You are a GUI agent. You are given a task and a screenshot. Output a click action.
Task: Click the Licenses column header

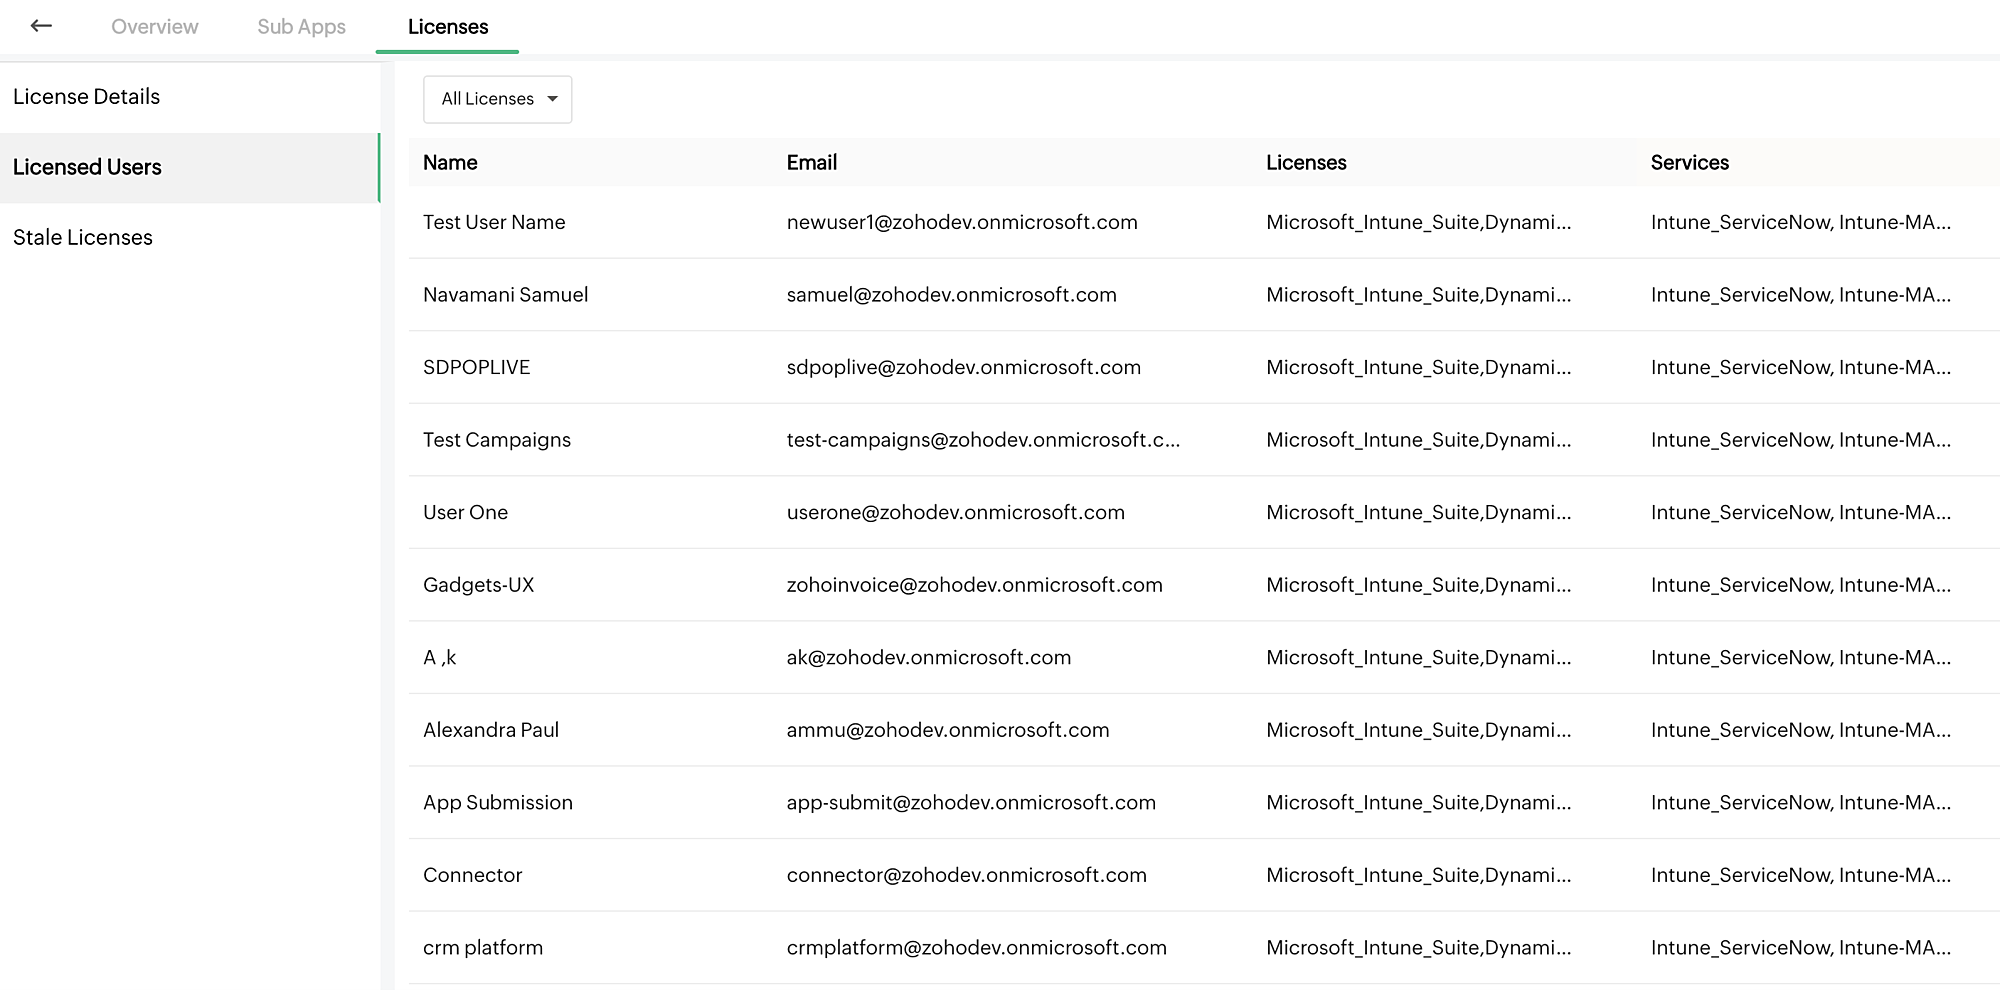(1306, 163)
